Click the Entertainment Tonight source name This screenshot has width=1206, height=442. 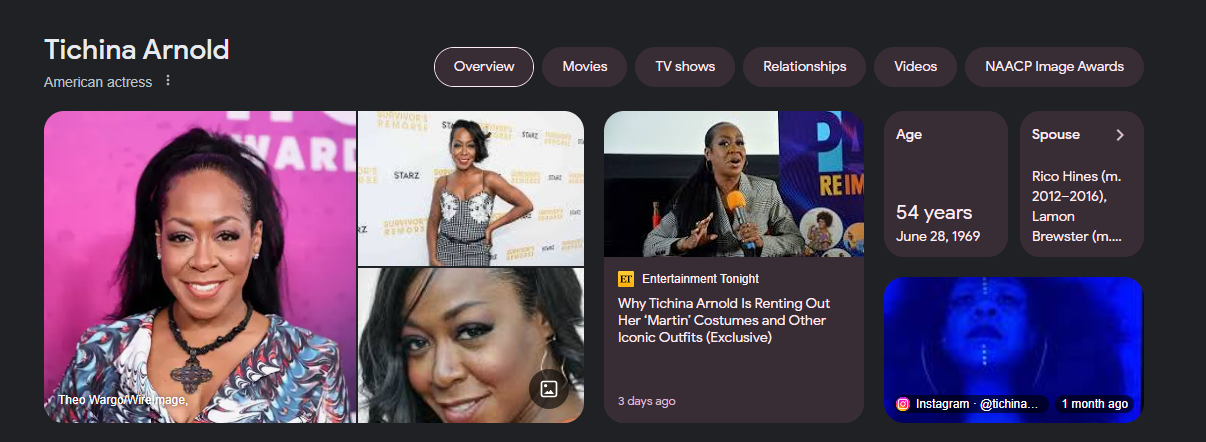[x=700, y=279]
